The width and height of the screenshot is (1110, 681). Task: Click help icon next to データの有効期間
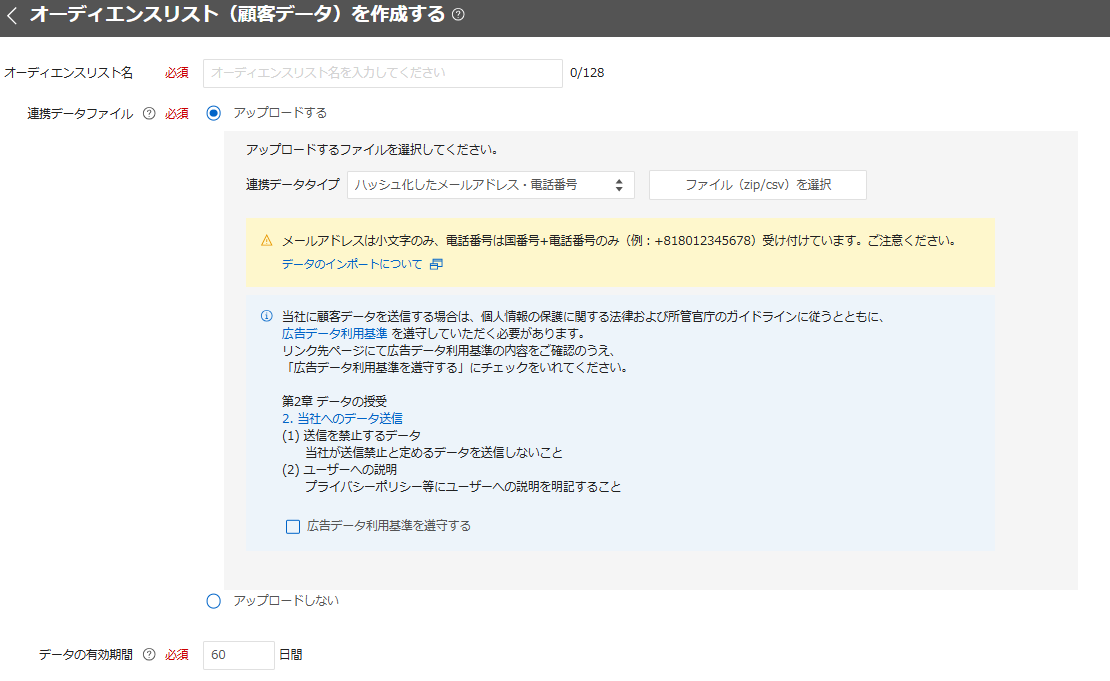[x=149, y=655]
